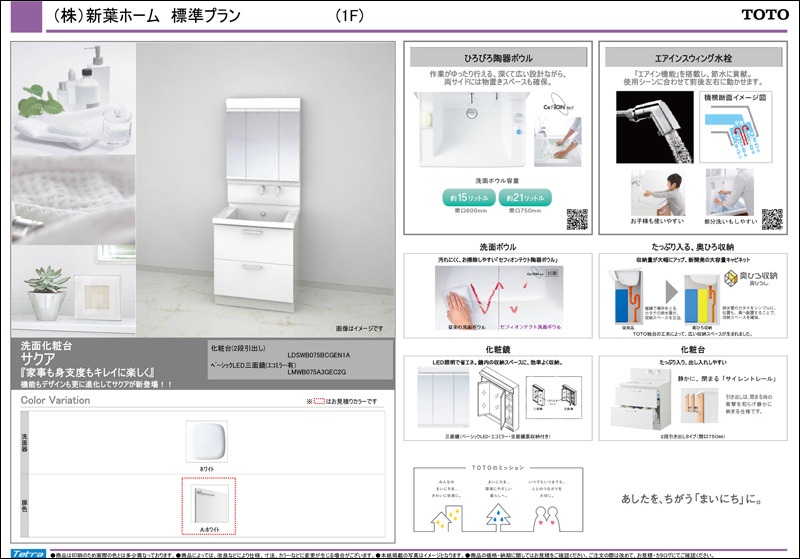Click the TOTOのミッション title

pyautogui.click(x=497, y=467)
